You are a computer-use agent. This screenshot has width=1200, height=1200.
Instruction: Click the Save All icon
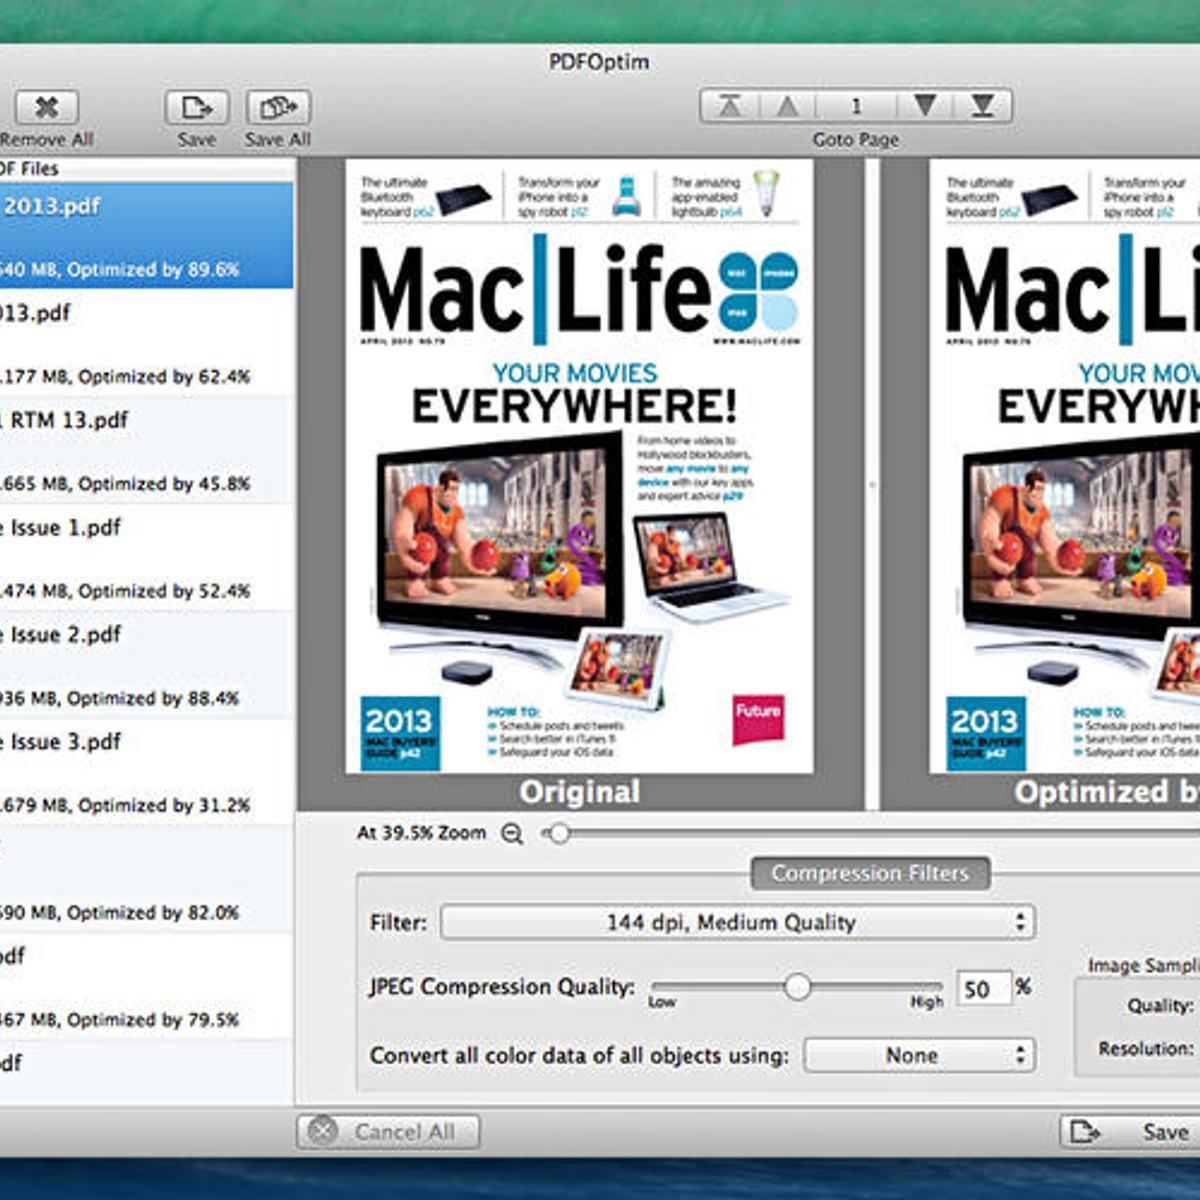[x=277, y=106]
